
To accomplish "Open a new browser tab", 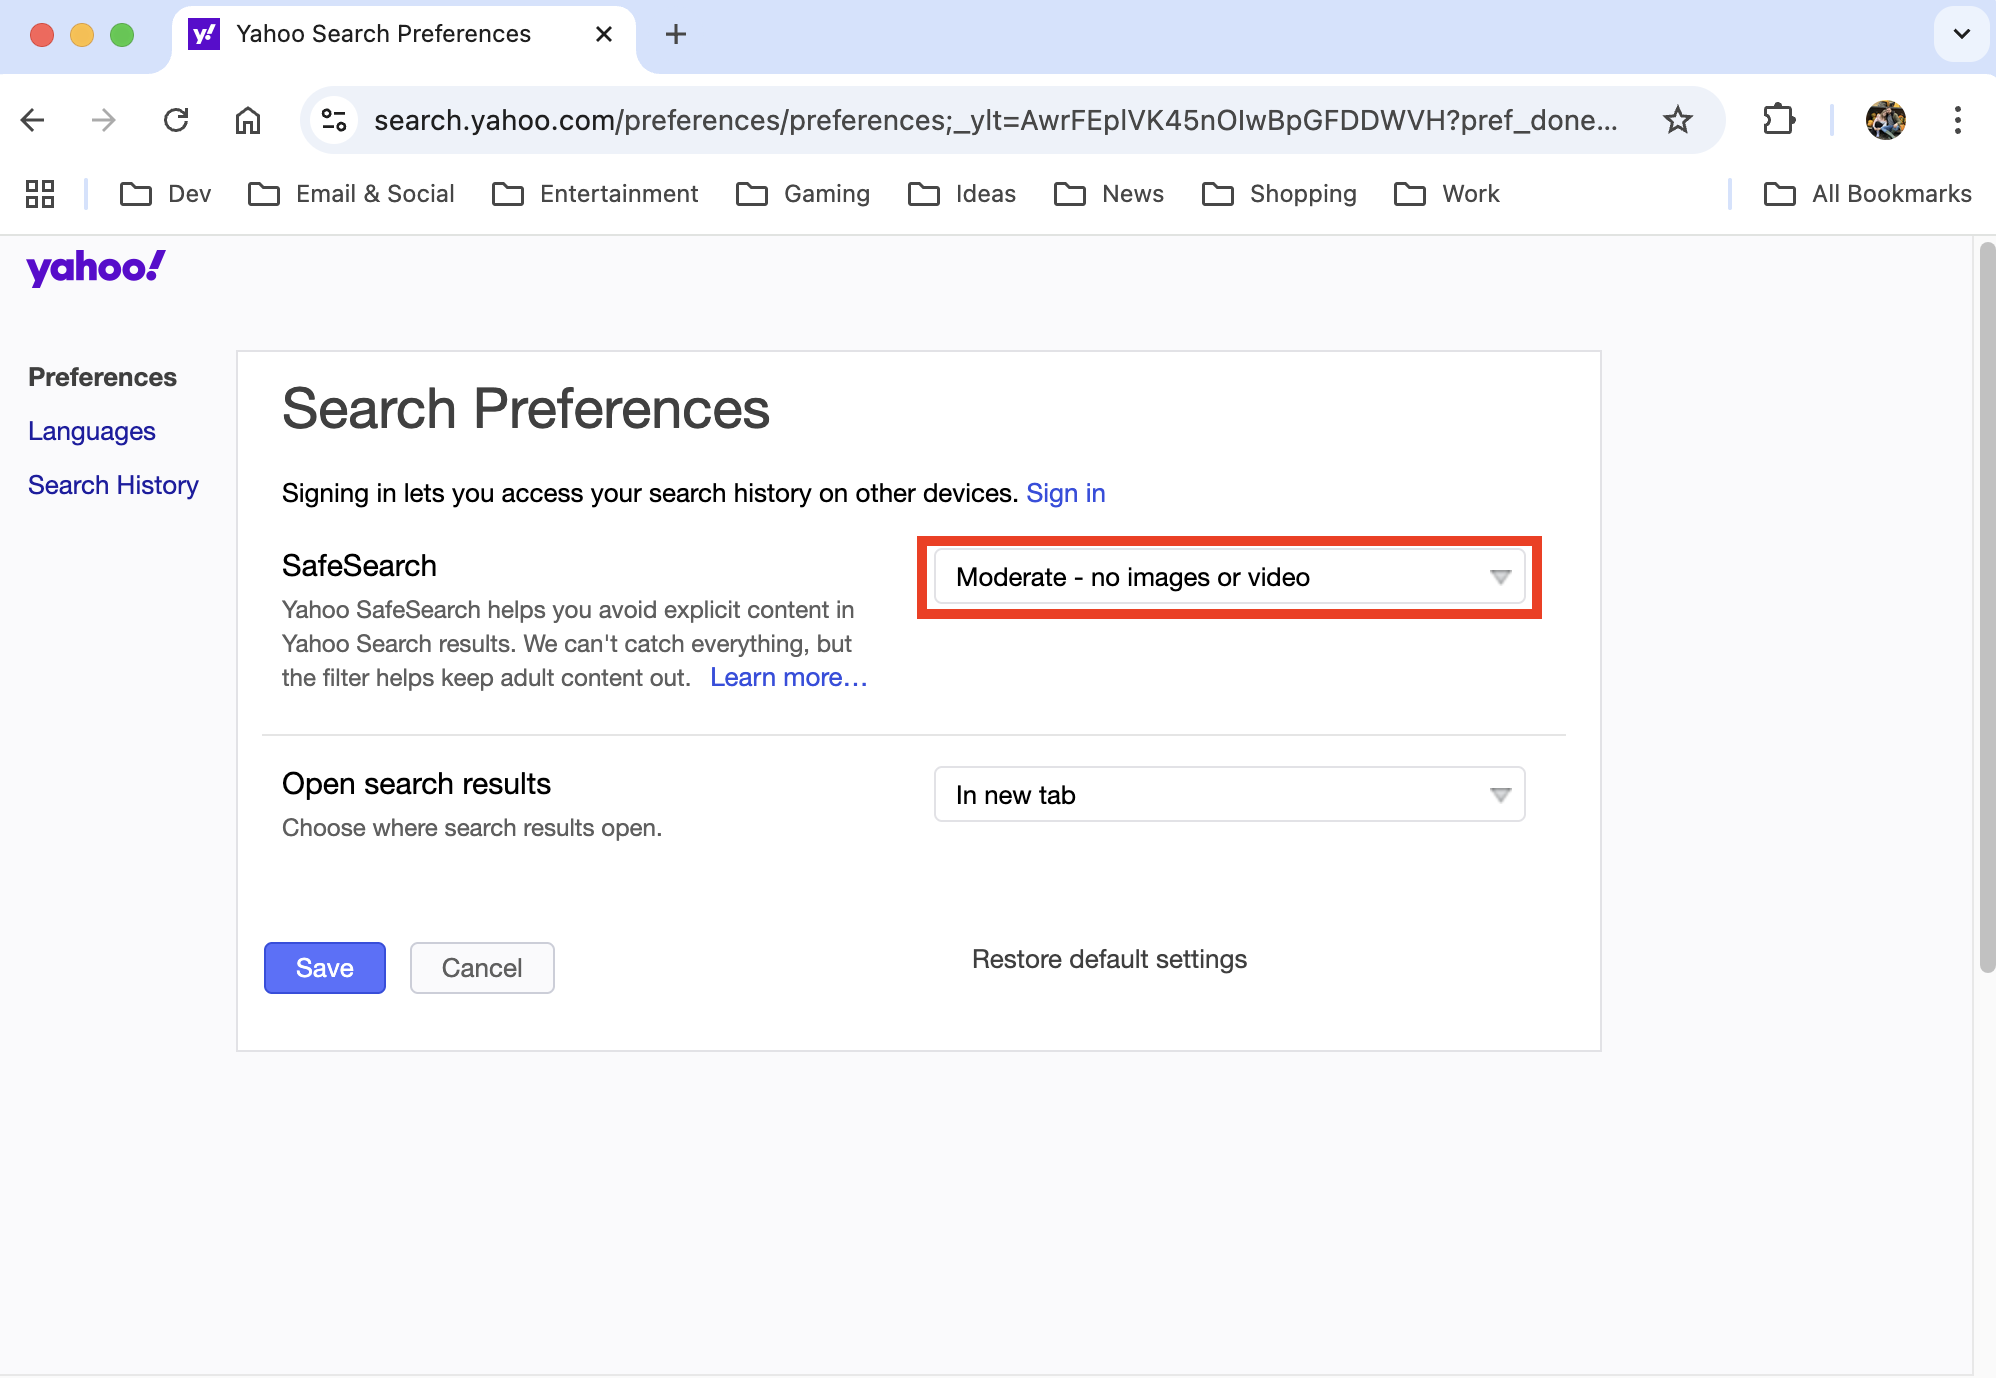I will coord(676,35).
